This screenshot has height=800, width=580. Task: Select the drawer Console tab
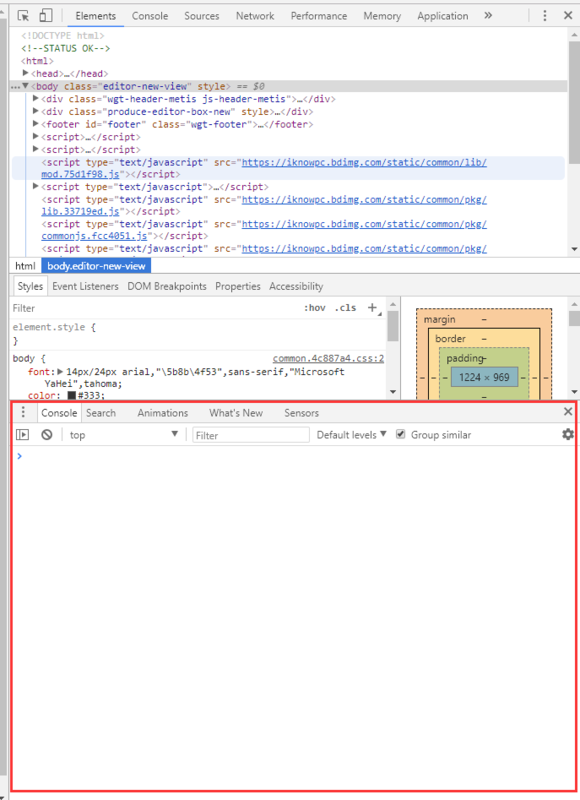pos(59,413)
